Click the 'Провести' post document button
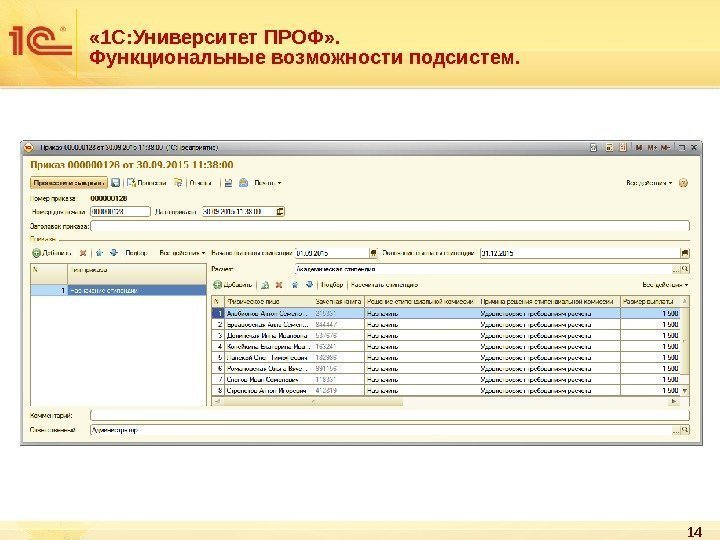This screenshot has height=540, width=720. coord(147,183)
